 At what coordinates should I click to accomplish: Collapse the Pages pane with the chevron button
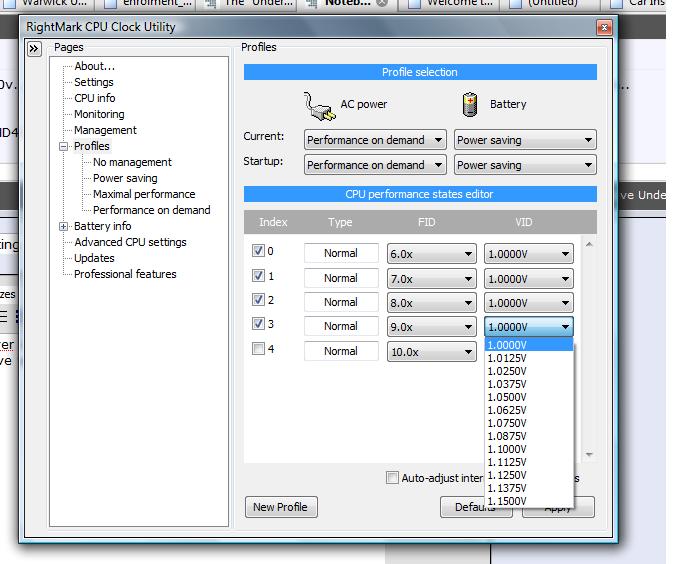click(x=34, y=48)
